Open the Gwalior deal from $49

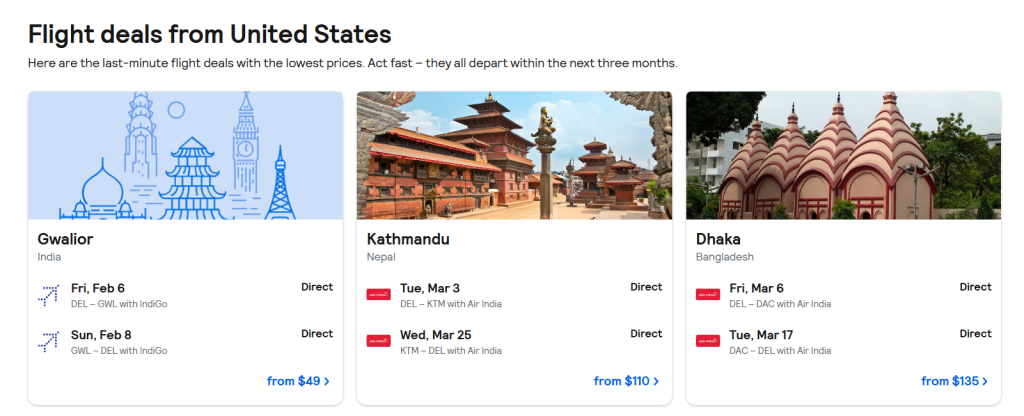tap(298, 381)
